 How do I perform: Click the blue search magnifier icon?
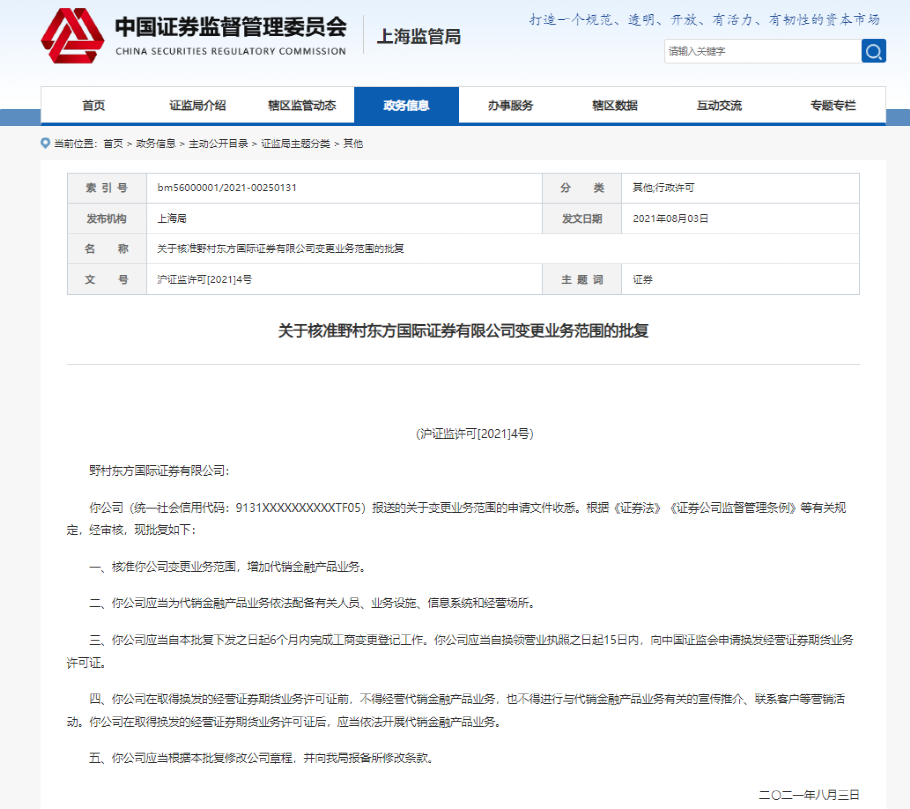point(871,51)
